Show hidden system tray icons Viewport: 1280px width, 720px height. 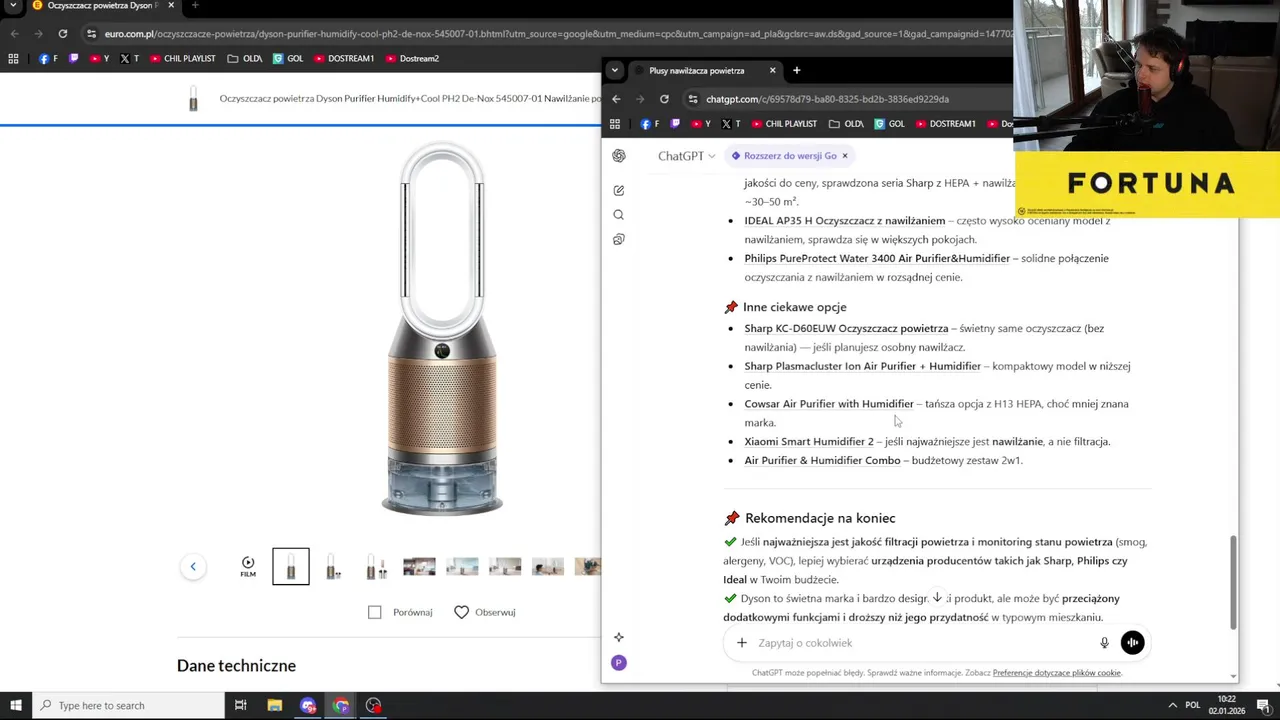[1173, 705]
